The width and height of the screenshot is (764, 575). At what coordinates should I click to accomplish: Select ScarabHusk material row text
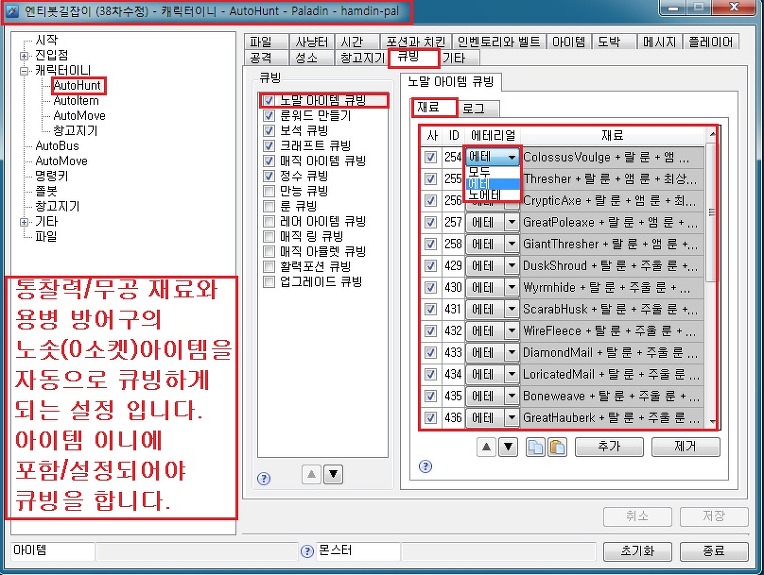[611, 309]
